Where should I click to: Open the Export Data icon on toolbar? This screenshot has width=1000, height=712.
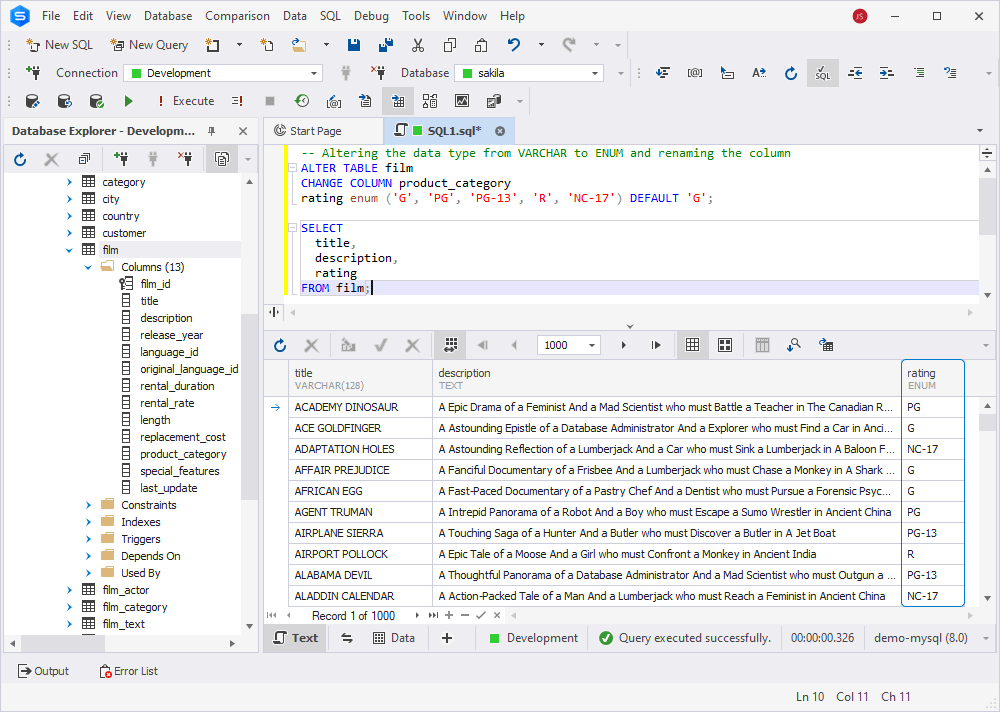tap(366, 100)
